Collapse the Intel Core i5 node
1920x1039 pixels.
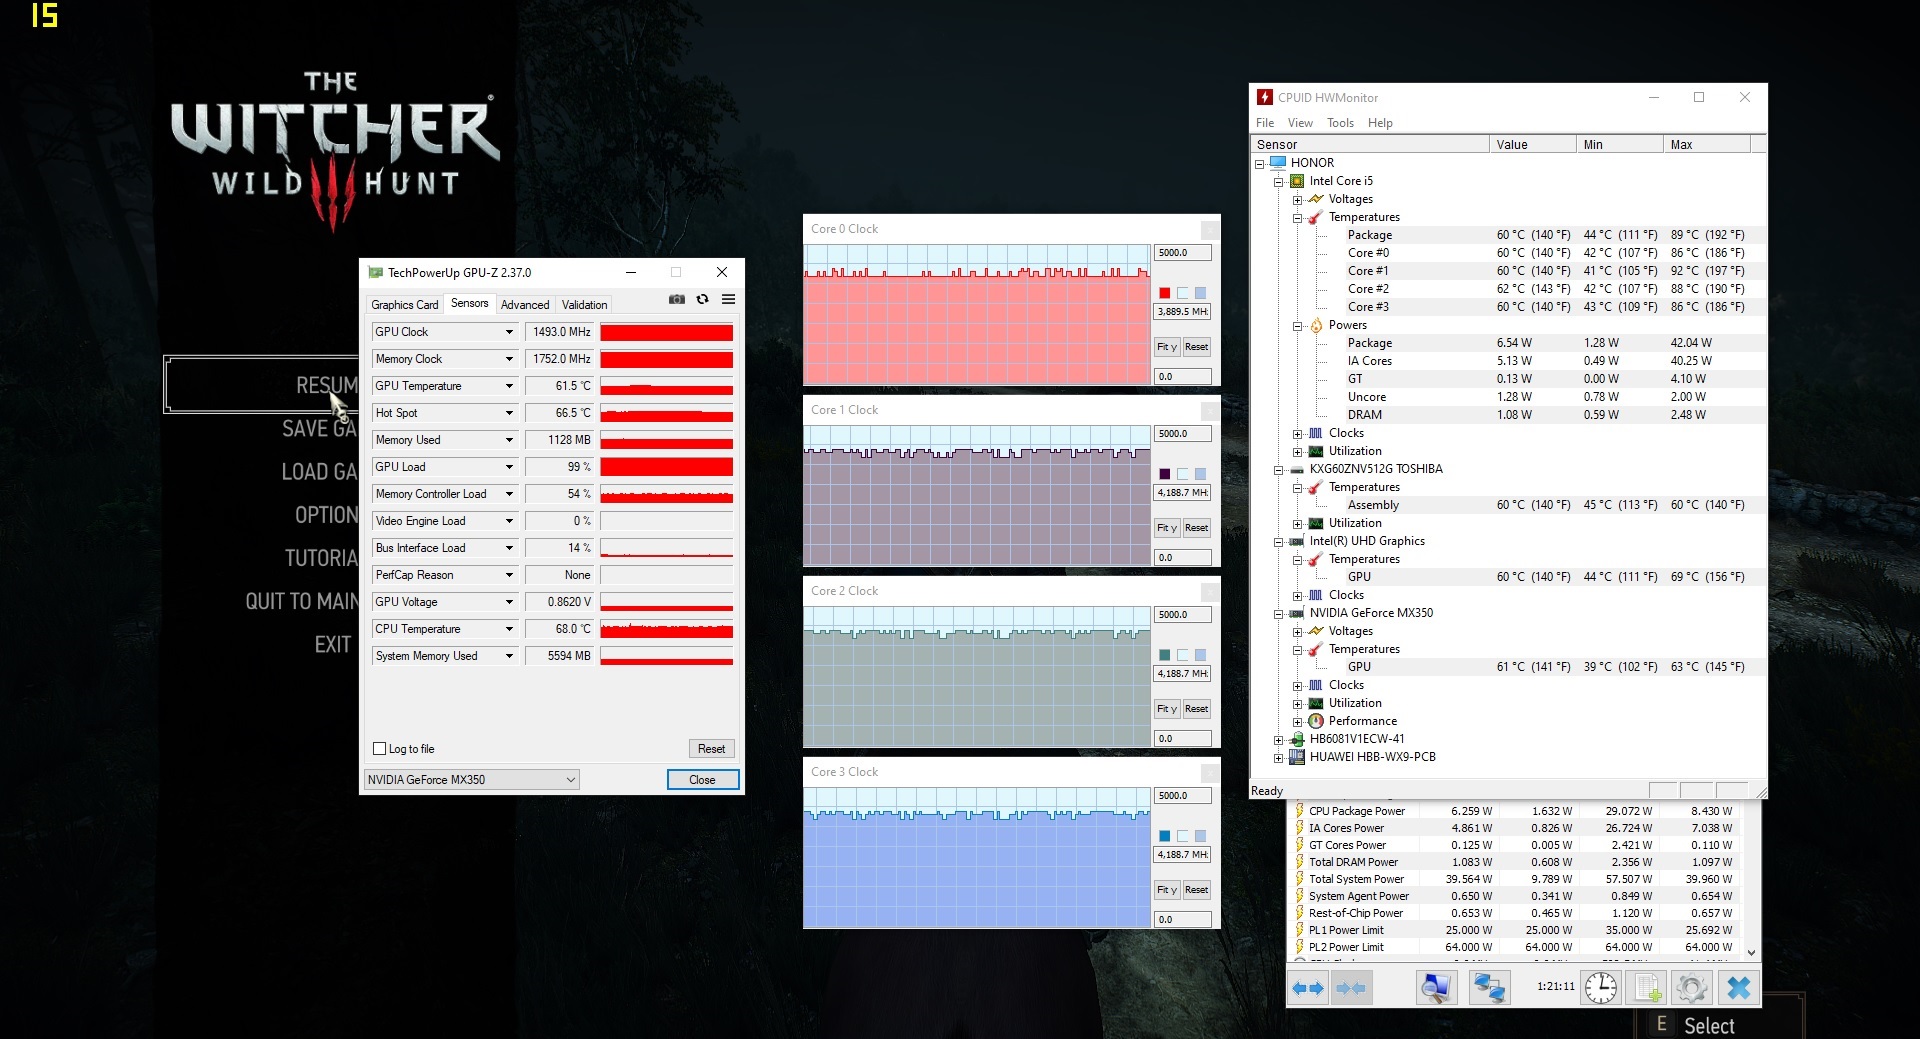(1278, 182)
